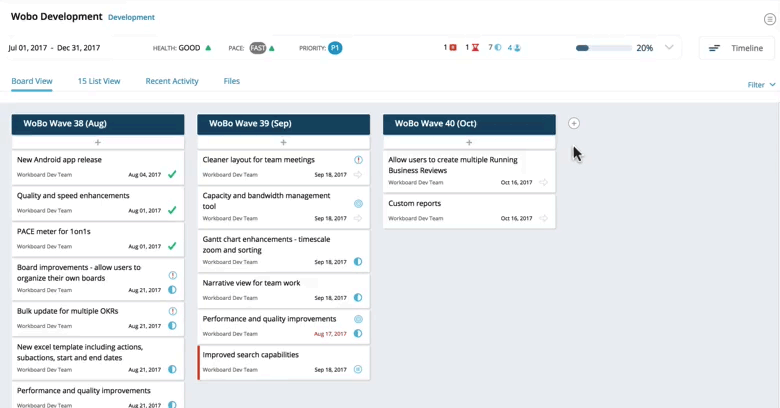Open the Bulk update for multiple OKRs card

click(x=98, y=319)
